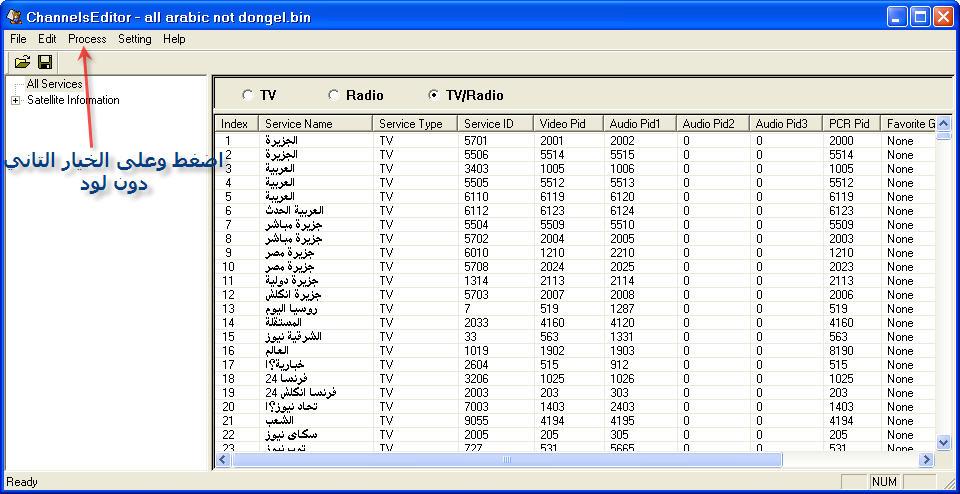This screenshot has width=960, height=494.
Task: Click the Favorite G column header
Action: click(908, 124)
